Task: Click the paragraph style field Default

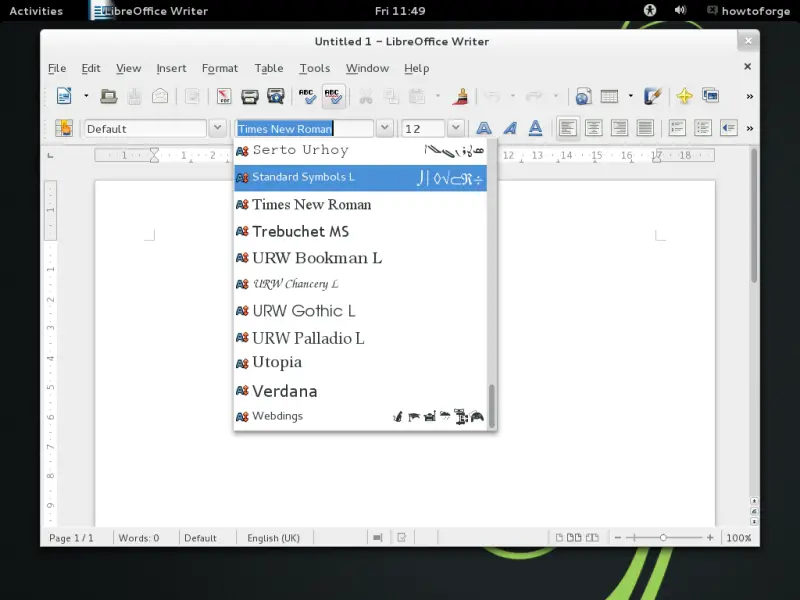Action: point(145,129)
